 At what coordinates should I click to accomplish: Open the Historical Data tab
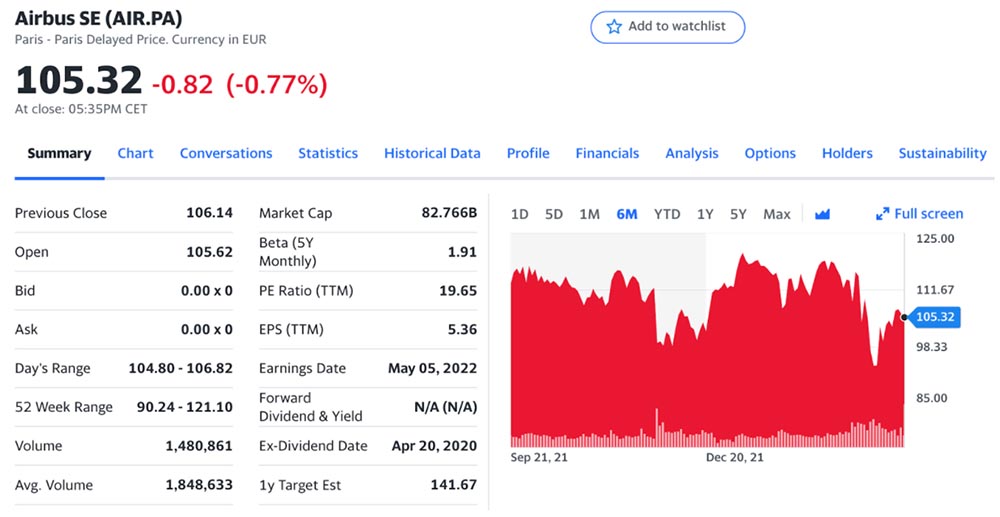pyautogui.click(x=432, y=154)
